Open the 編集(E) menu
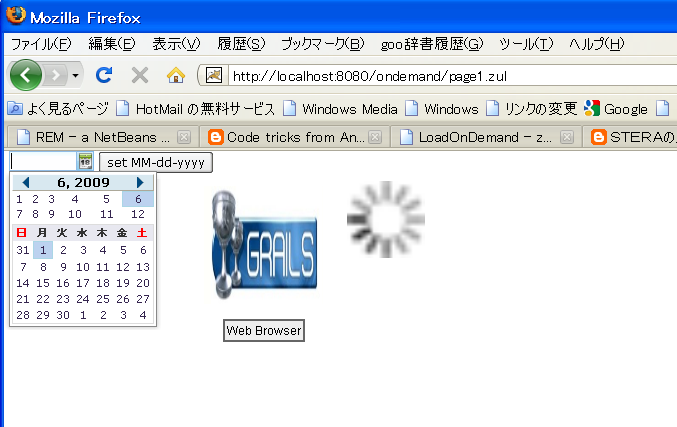 (x=112, y=44)
